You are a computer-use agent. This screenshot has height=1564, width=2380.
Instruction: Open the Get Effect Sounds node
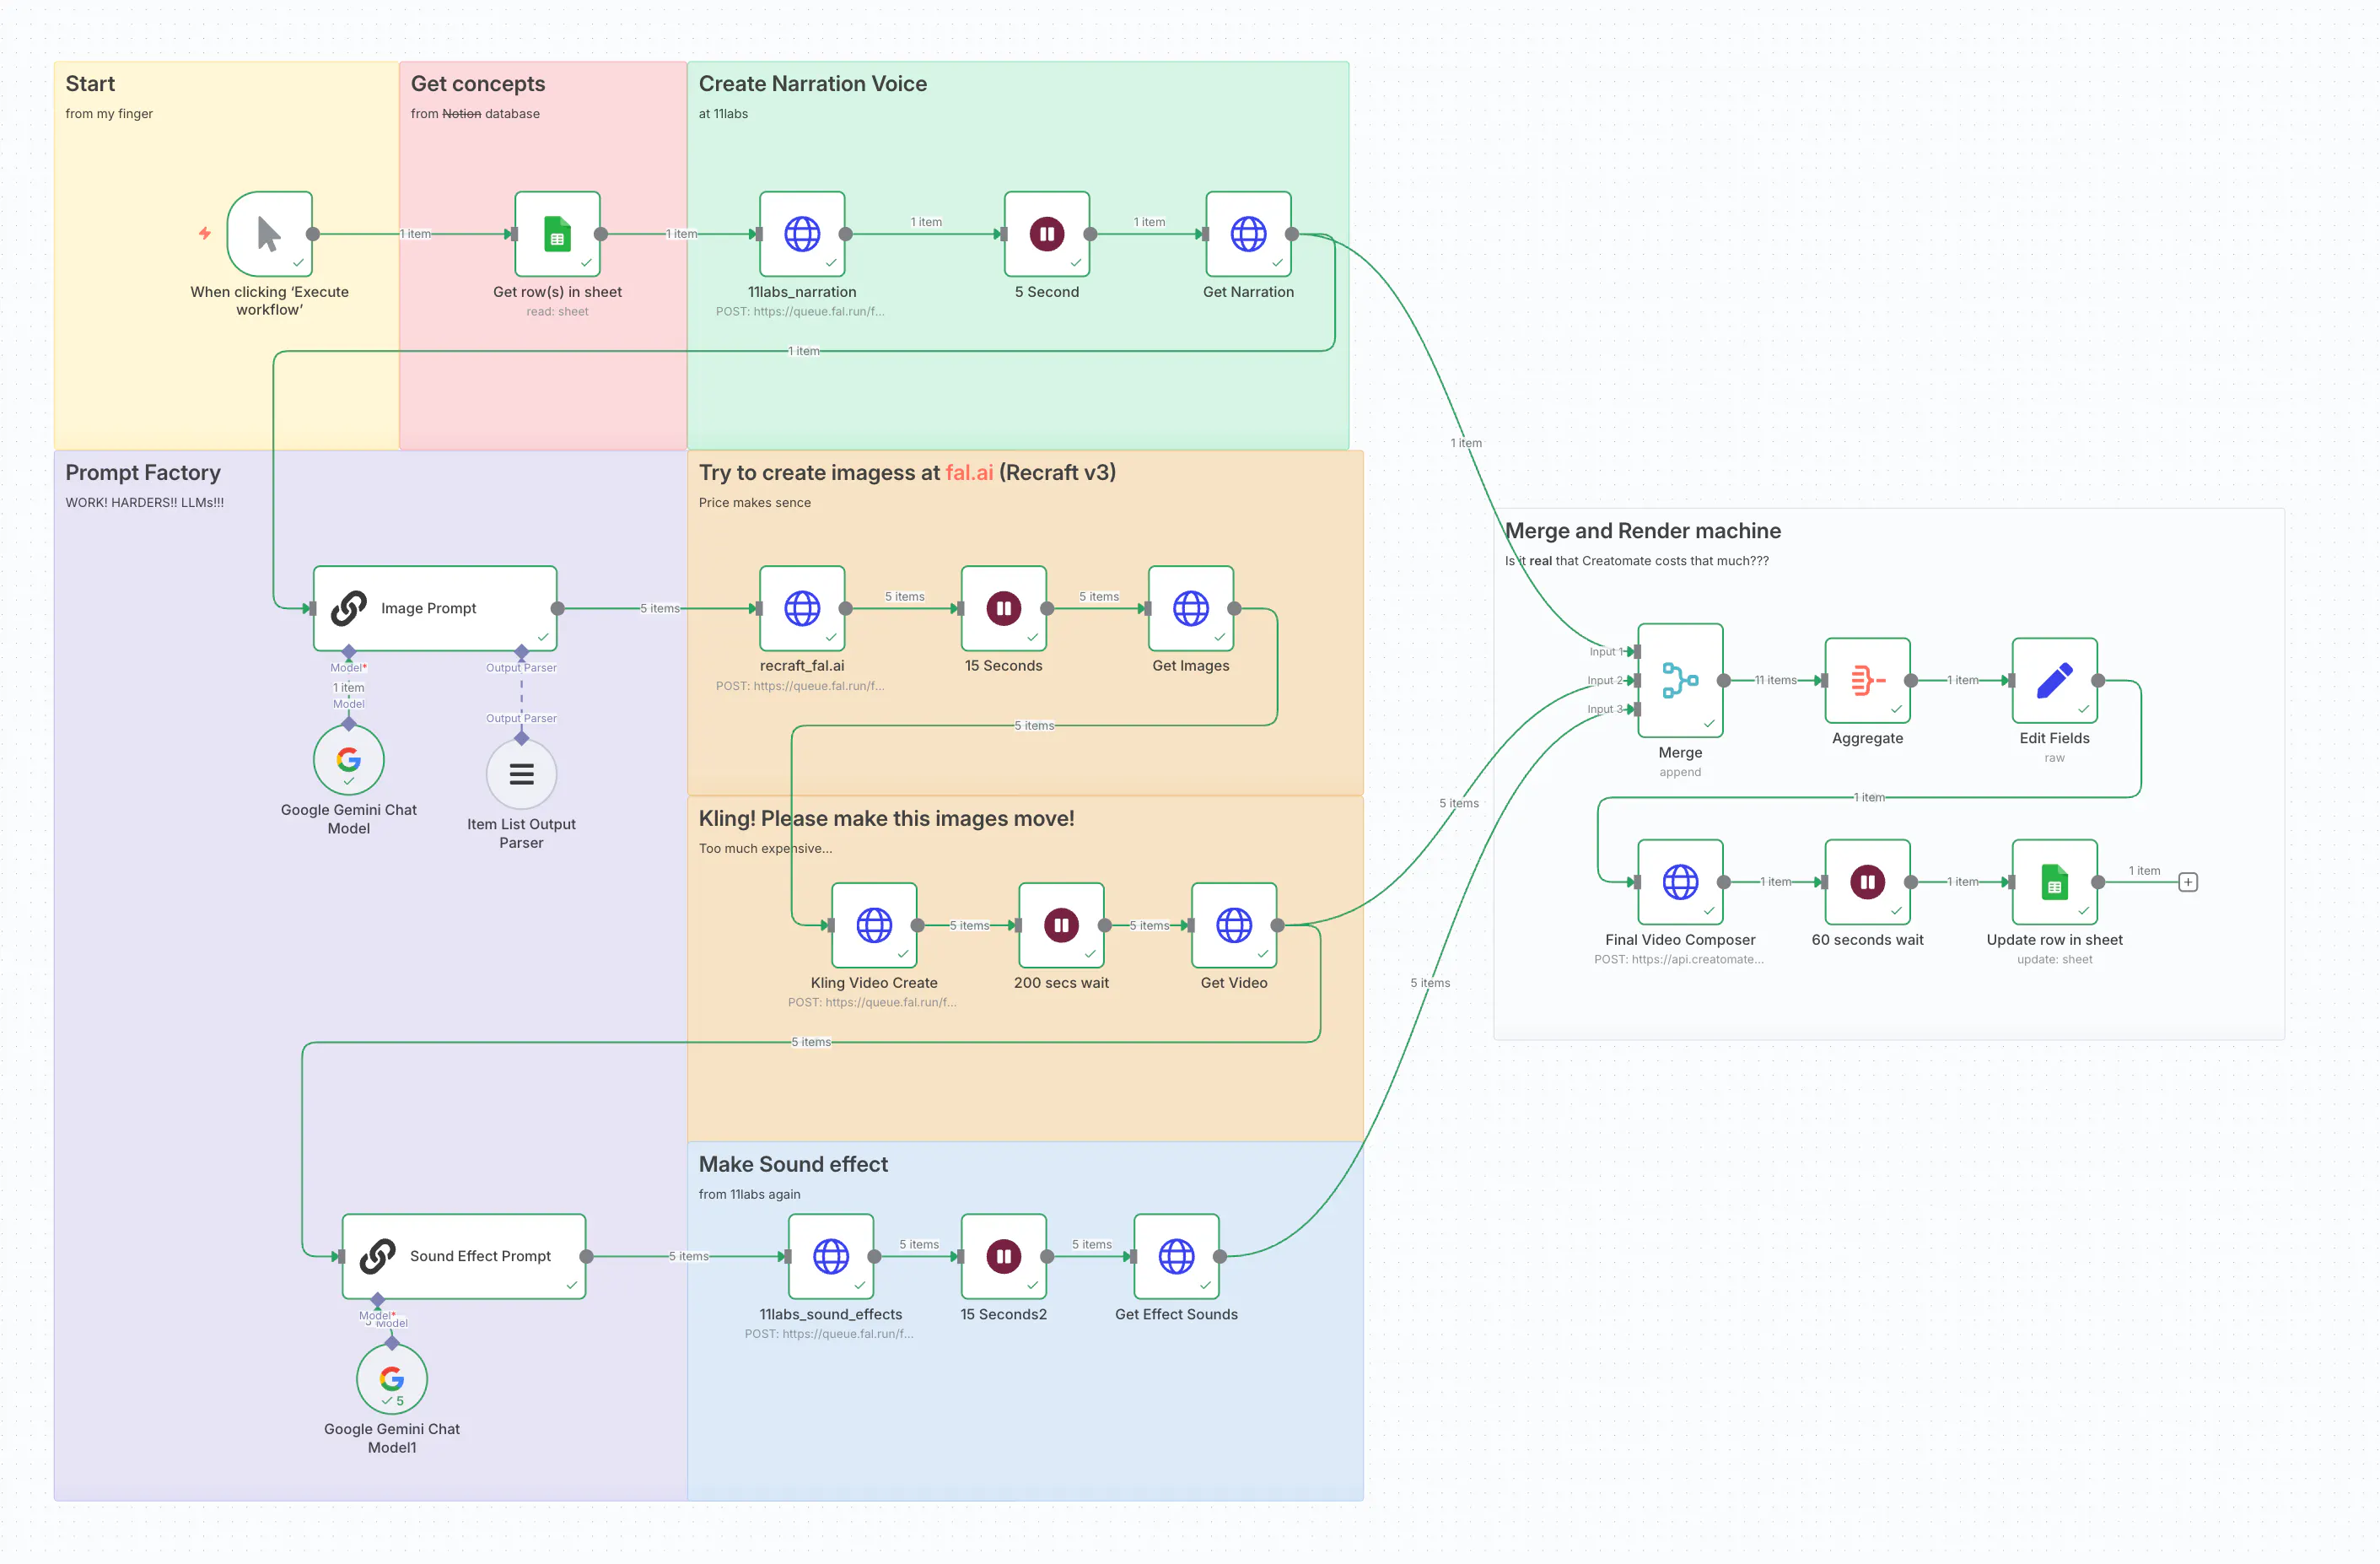click(x=1176, y=1256)
